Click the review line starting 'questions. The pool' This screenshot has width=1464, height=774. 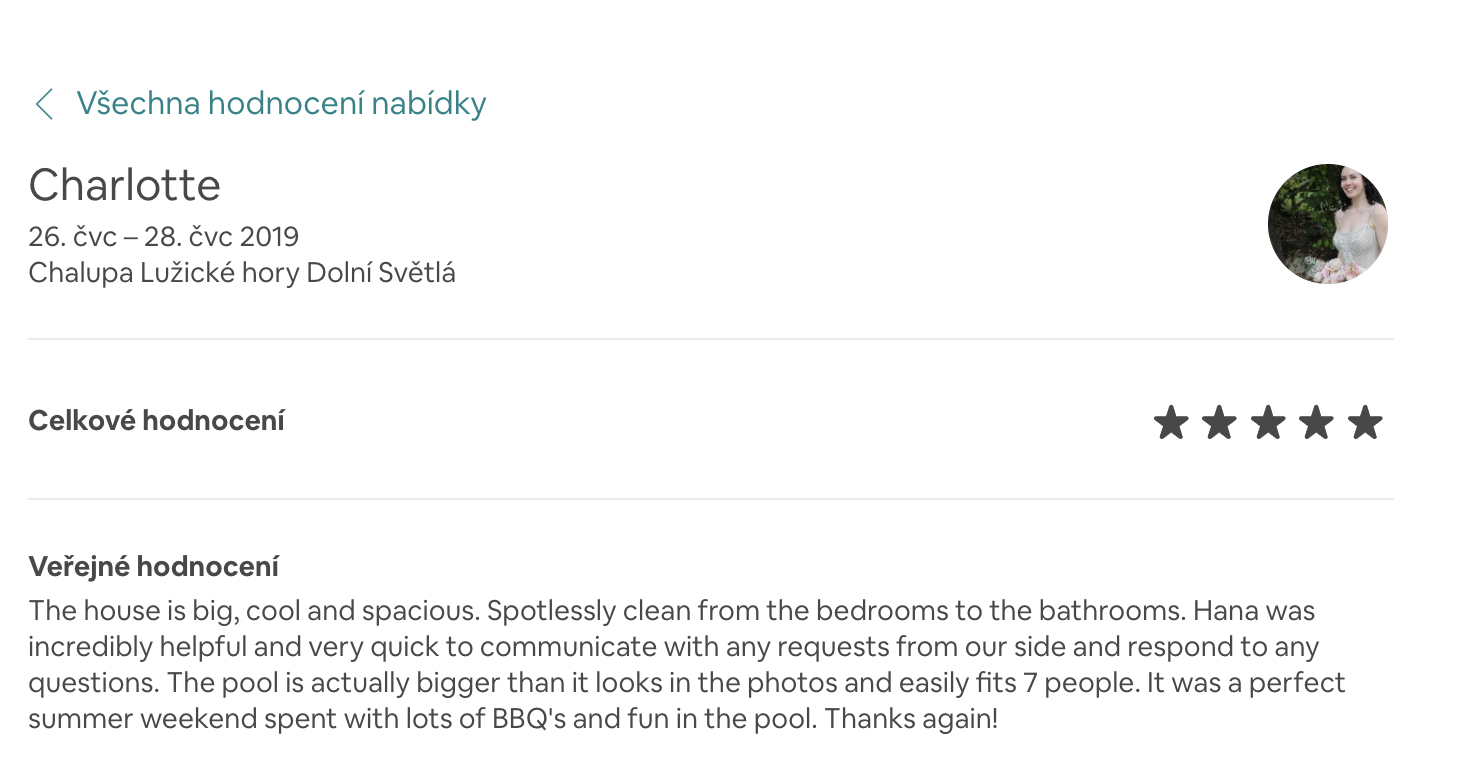(x=687, y=682)
